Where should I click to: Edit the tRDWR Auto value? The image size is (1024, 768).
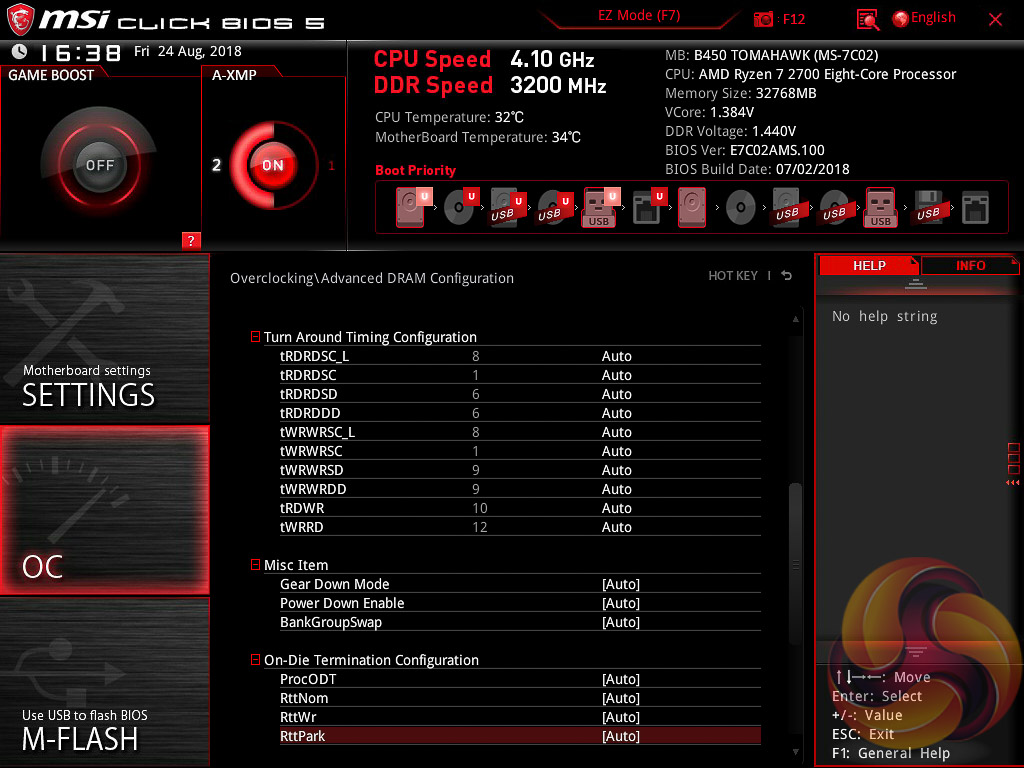click(616, 507)
